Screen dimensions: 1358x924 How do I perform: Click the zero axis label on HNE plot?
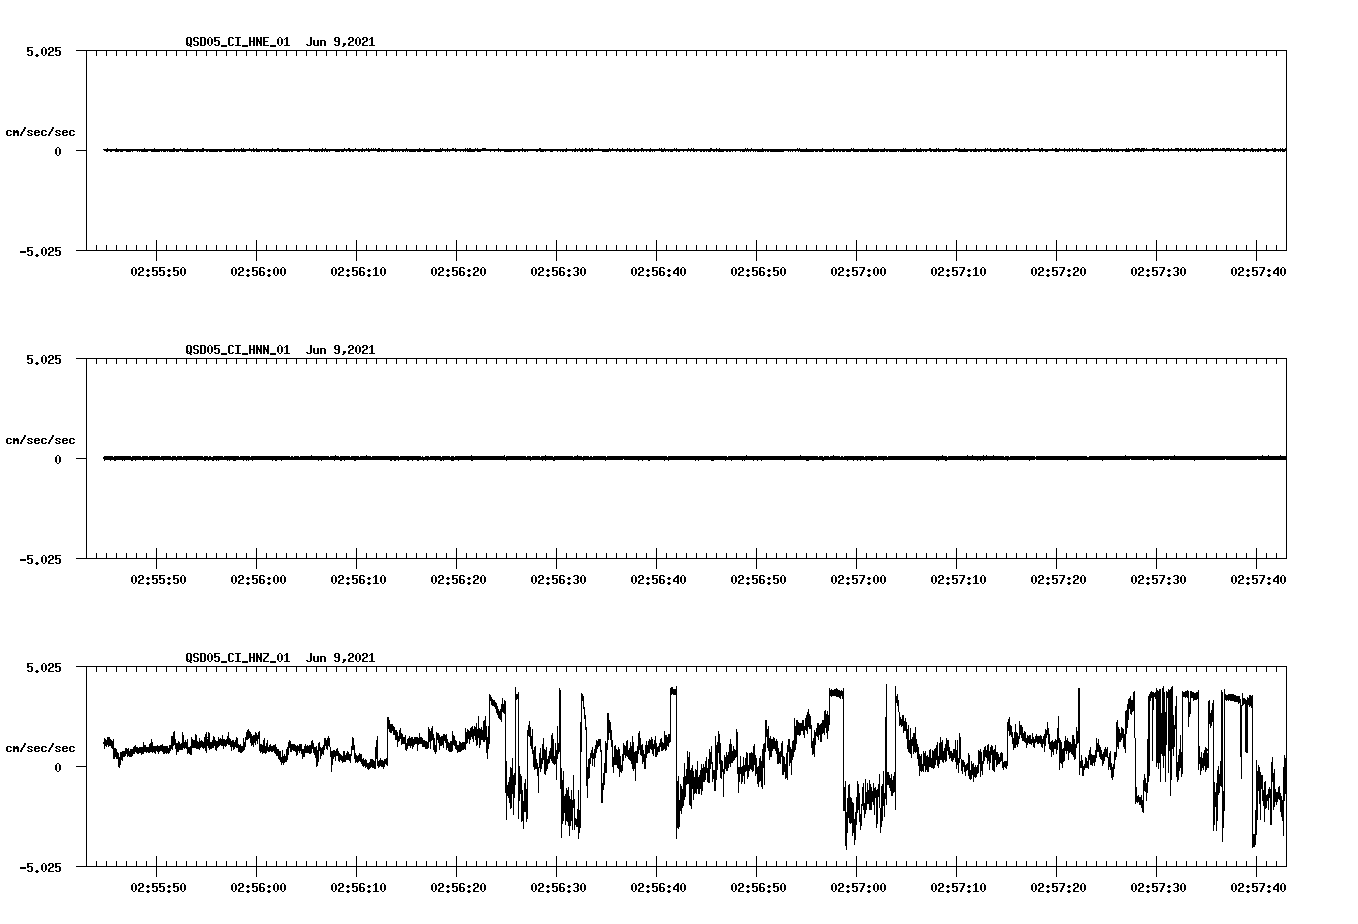(x=57, y=151)
